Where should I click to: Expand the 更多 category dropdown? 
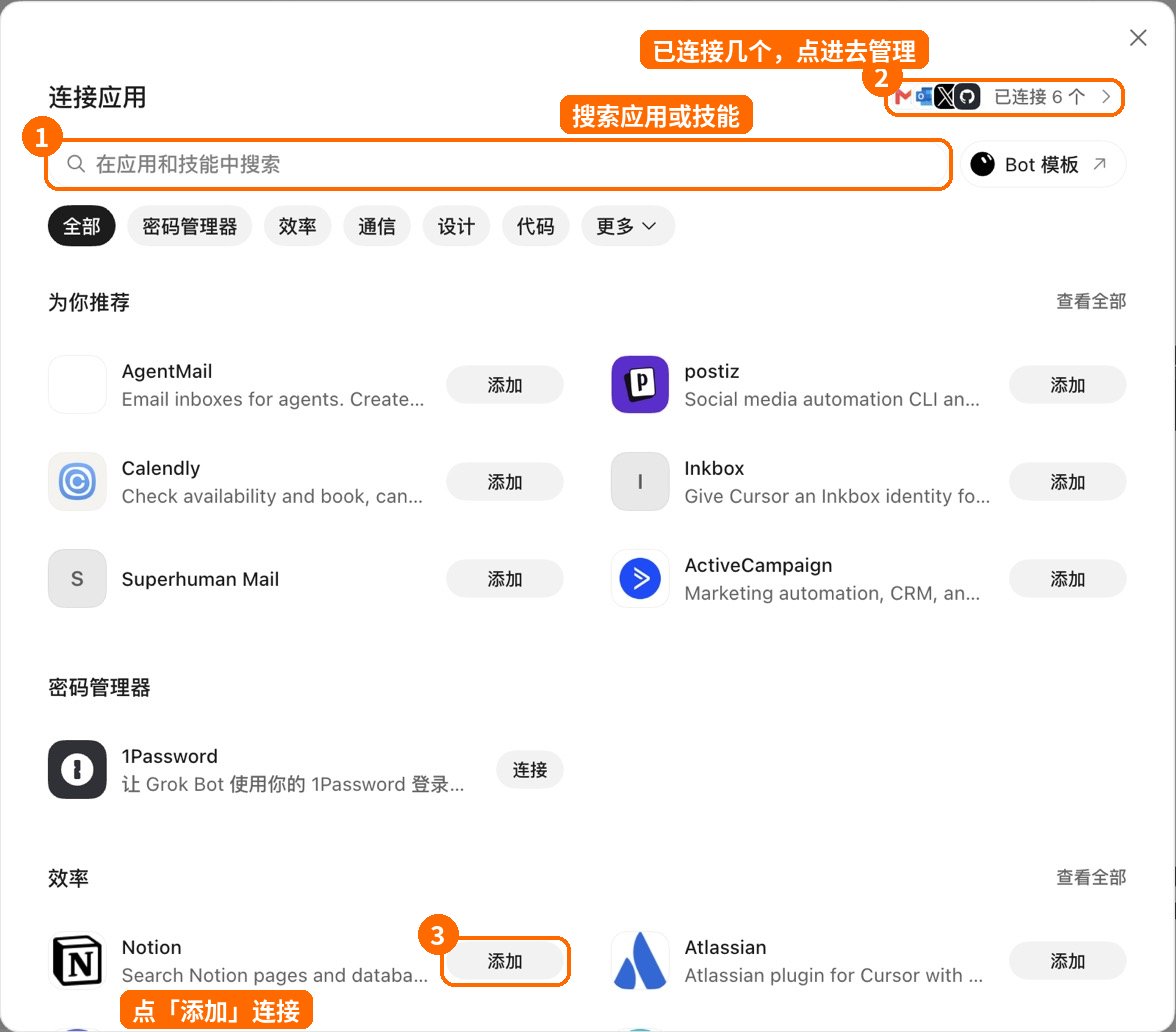coord(627,226)
